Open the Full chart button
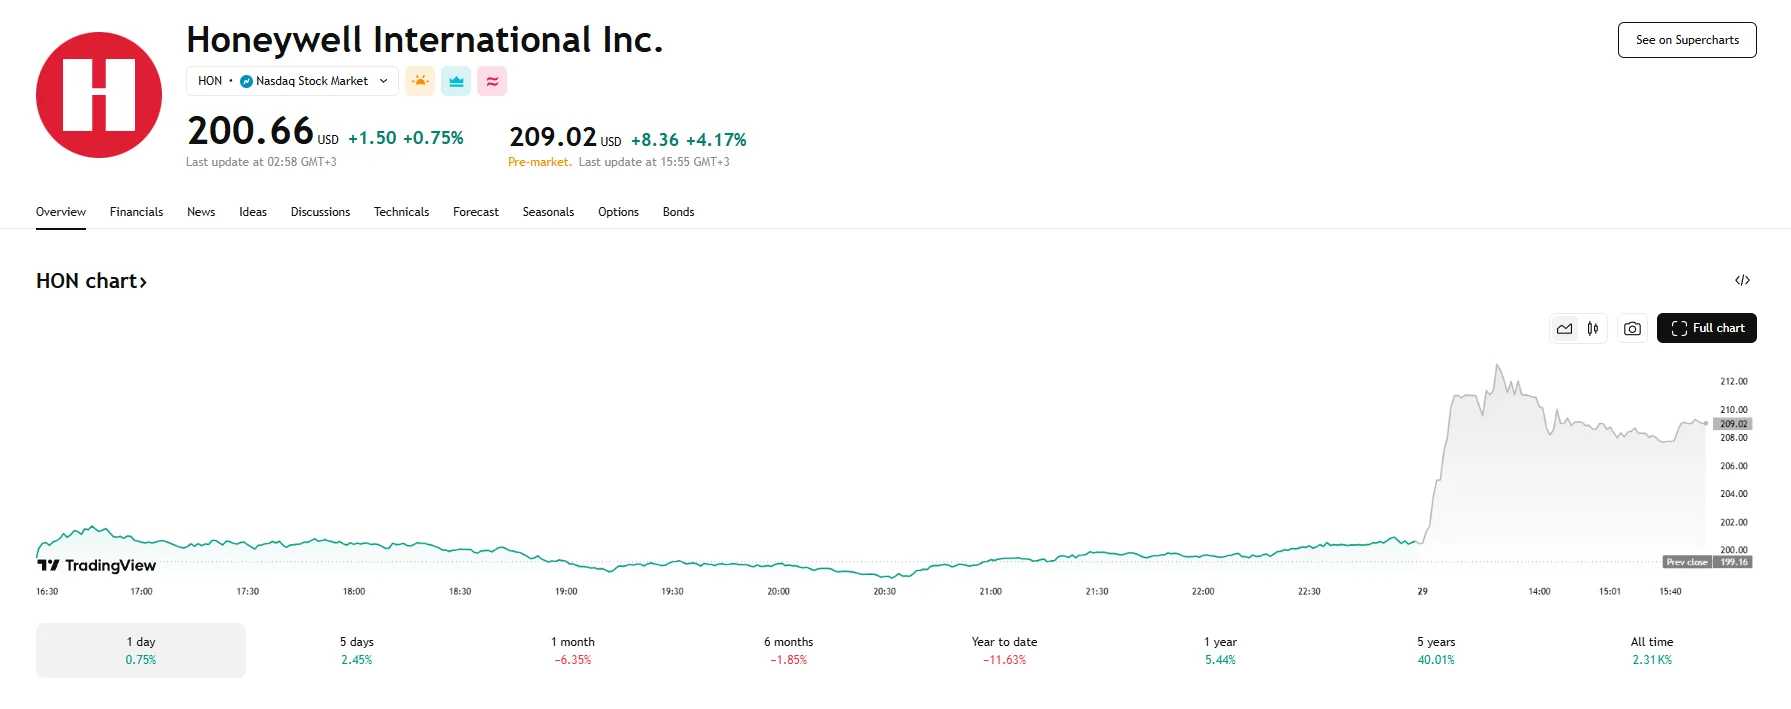The image size is (1791, 709). (x=1707, y=328)
